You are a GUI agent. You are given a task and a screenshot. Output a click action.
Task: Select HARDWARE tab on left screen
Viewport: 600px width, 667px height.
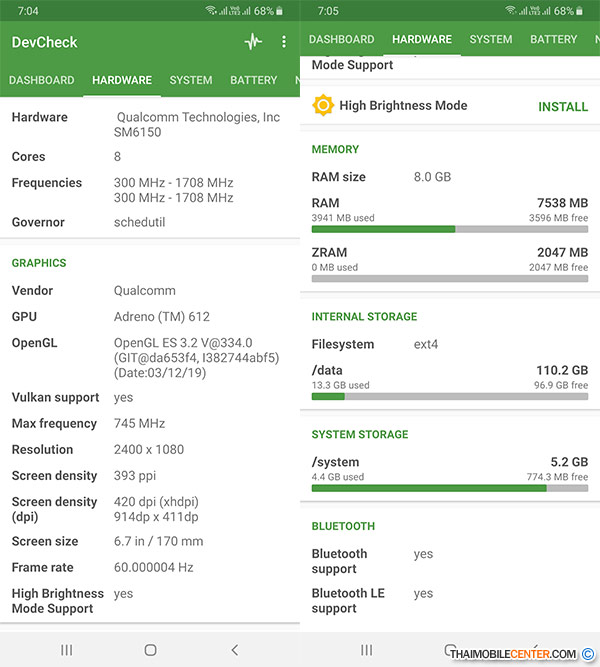tap(122, 80)
